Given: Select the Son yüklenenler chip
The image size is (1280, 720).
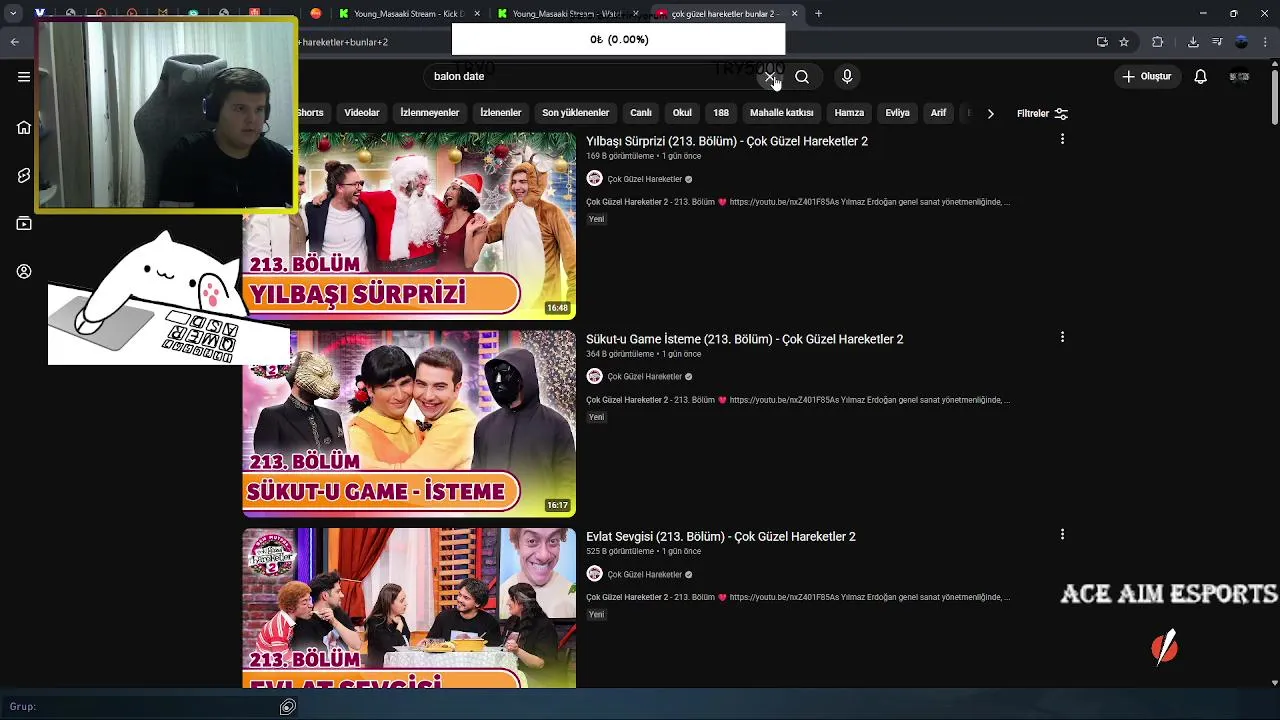Looking at the screenshot, I should point(575,113).
